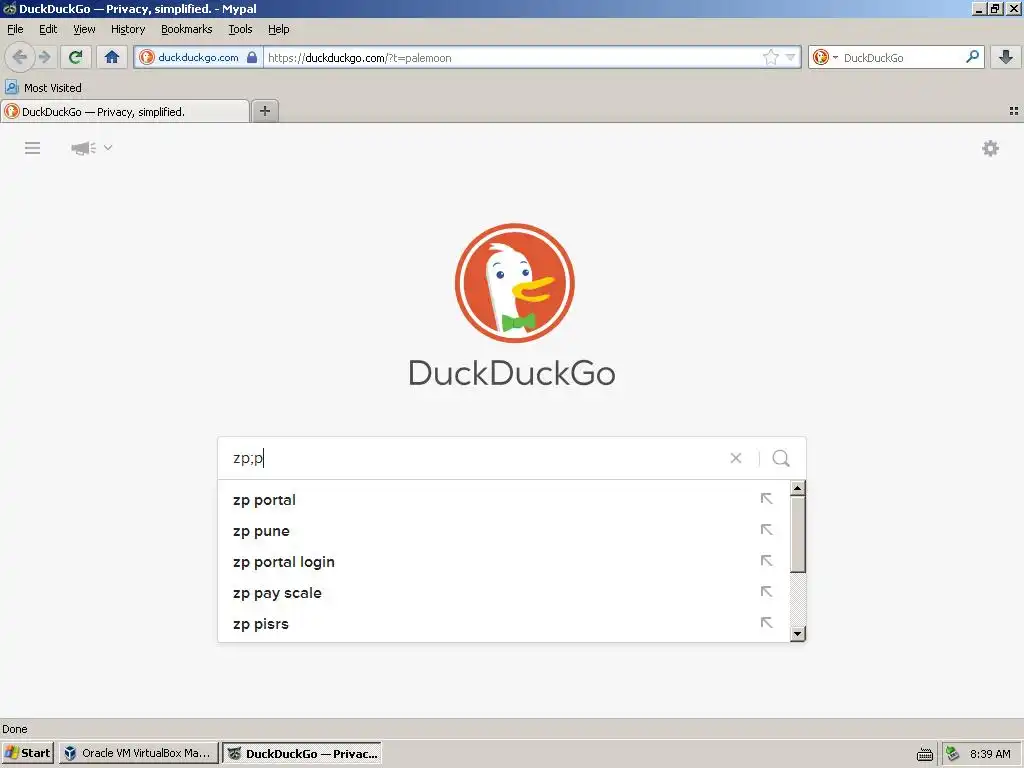Click the DuckDuckGo Mypal taskbar button
The width and height of the screenshot is (1024, 768).
tap(302, 753)
